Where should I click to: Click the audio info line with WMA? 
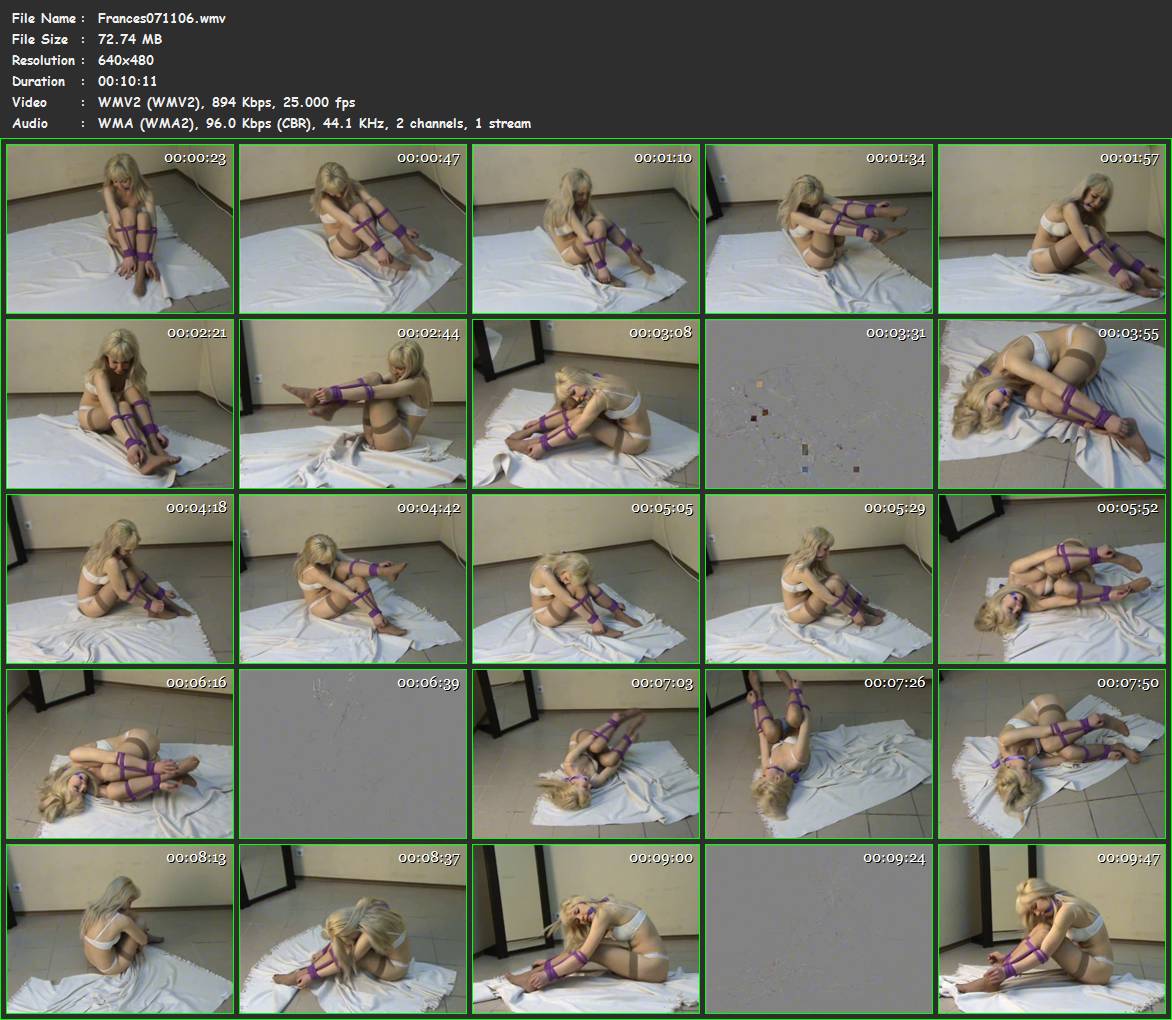314,123
